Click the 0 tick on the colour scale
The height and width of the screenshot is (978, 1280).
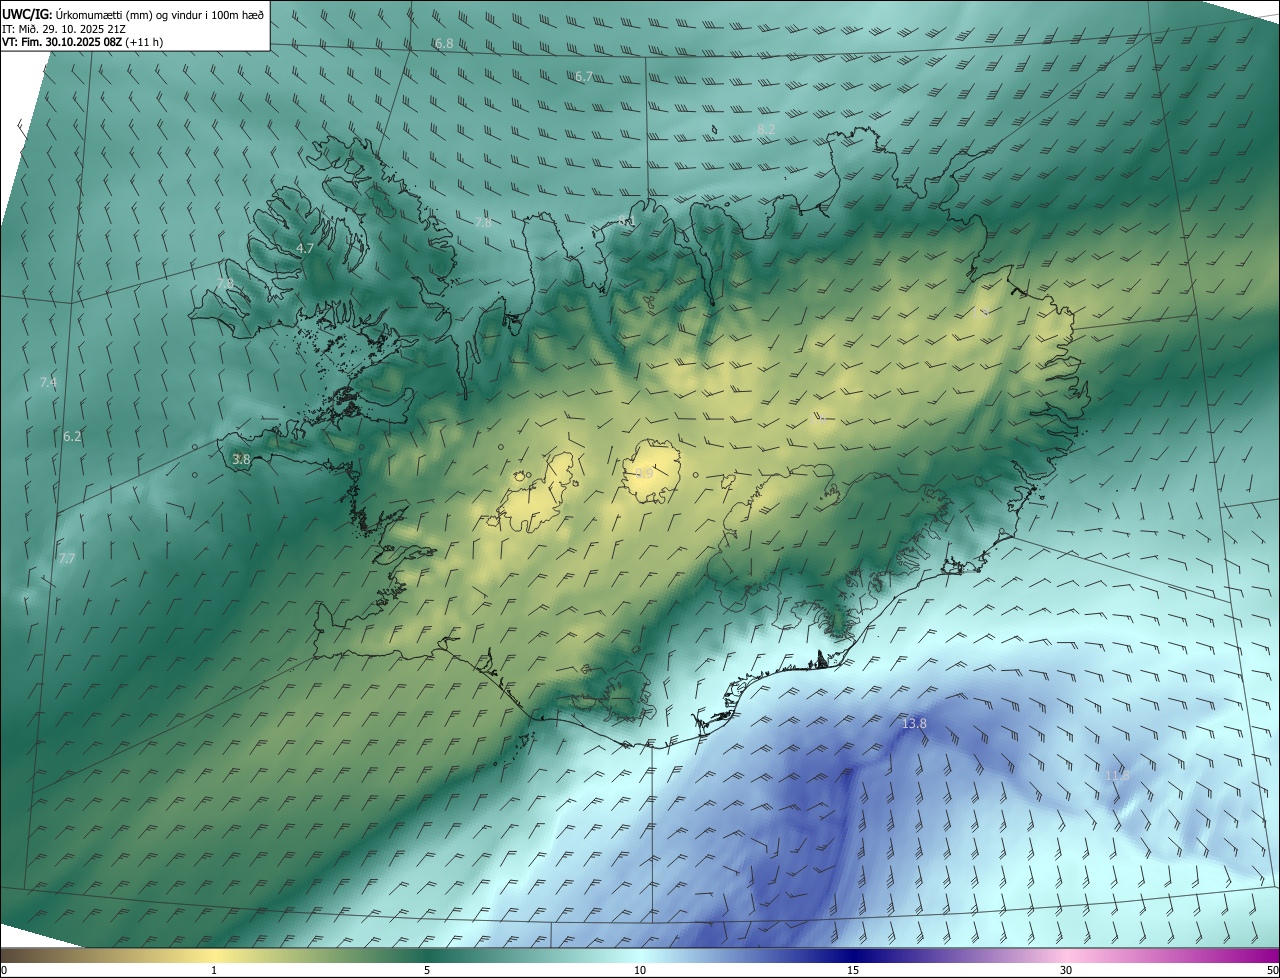pos(4,971)
